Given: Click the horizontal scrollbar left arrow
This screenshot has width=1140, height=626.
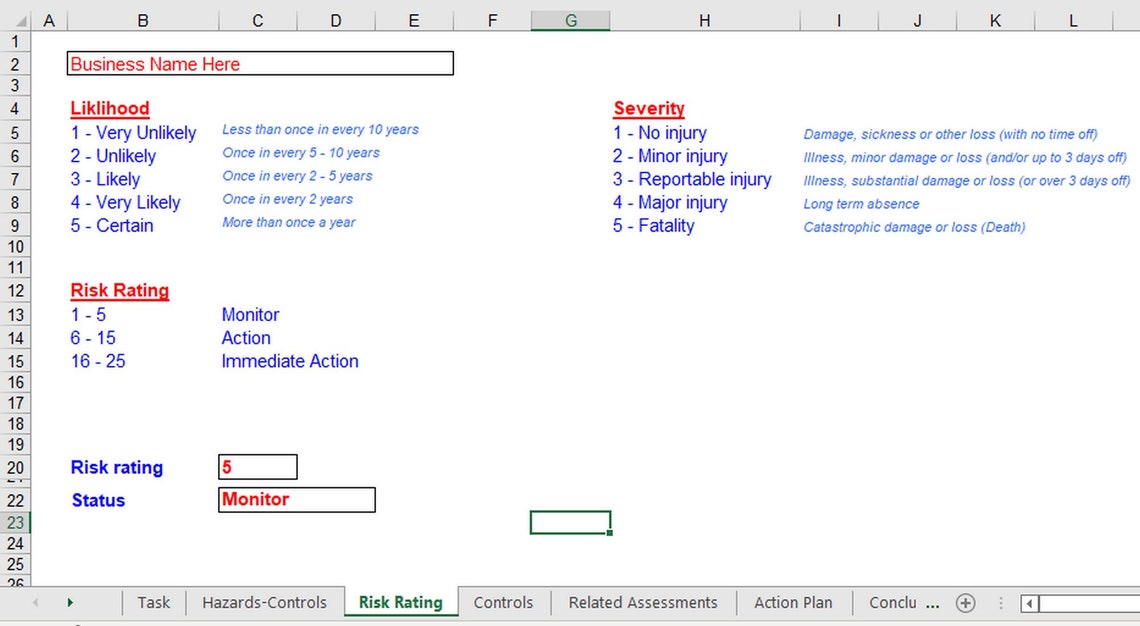Looking at the screenshot, I should (1029, 603).
